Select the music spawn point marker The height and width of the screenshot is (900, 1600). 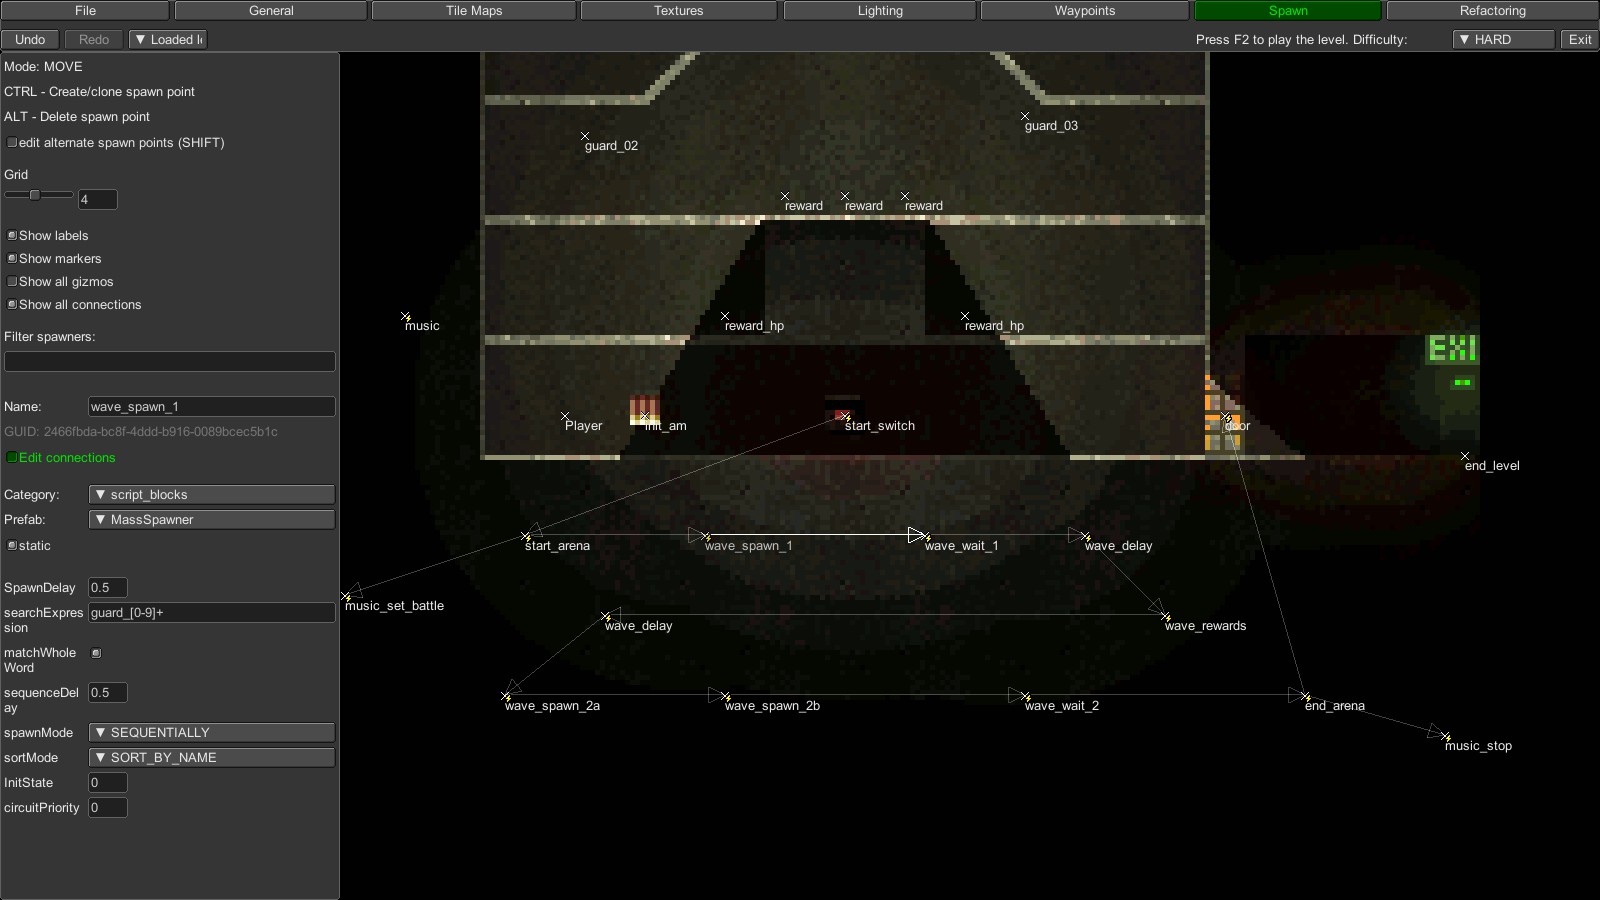pyautogui.click(x=404, y=316)
